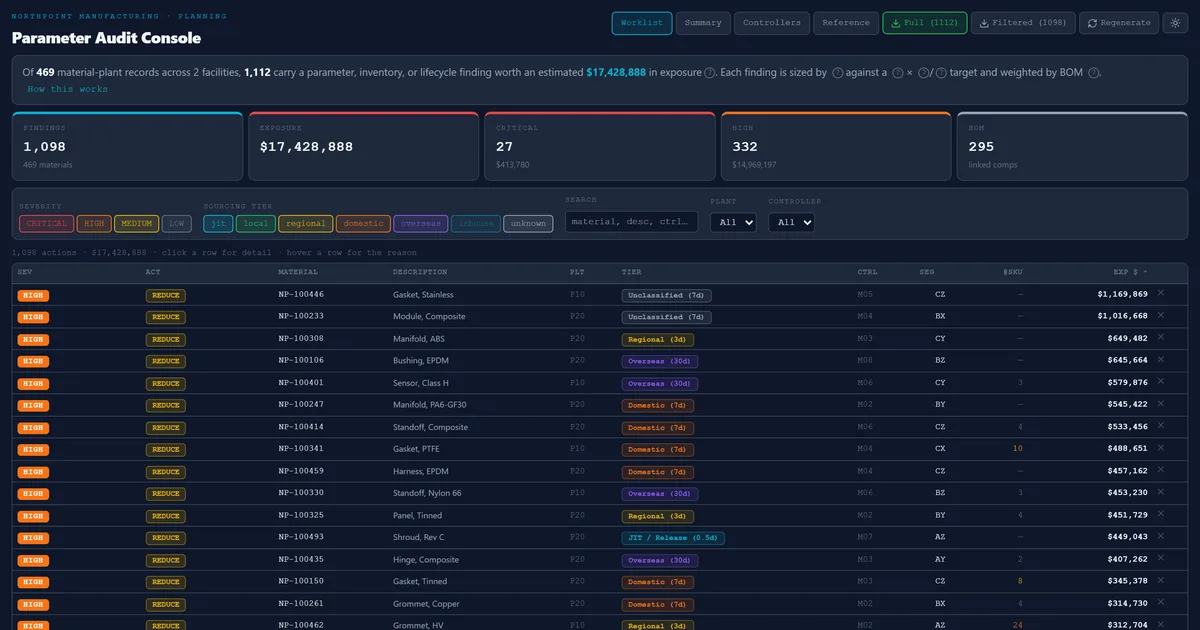
Task: Toggle the inhouse sourcing tier chip
Action: click(x=475, y=224)
